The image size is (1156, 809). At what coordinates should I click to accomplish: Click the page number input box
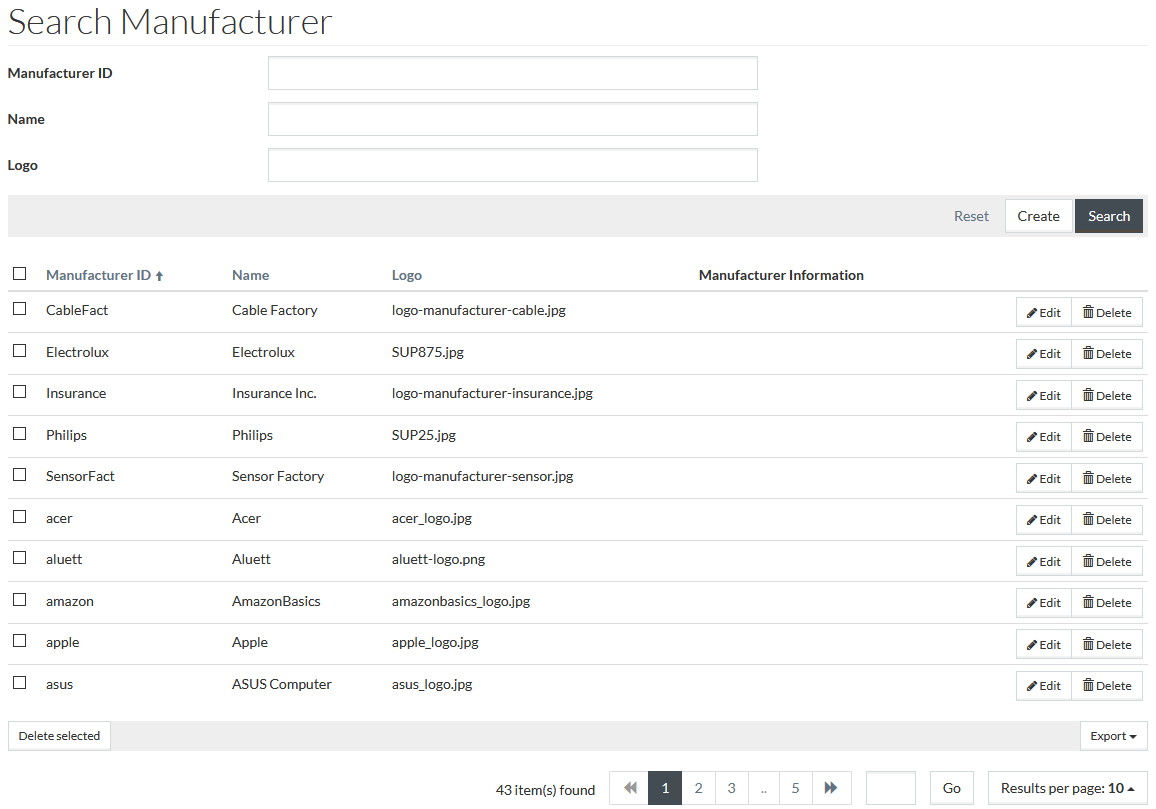pos(891,788)
